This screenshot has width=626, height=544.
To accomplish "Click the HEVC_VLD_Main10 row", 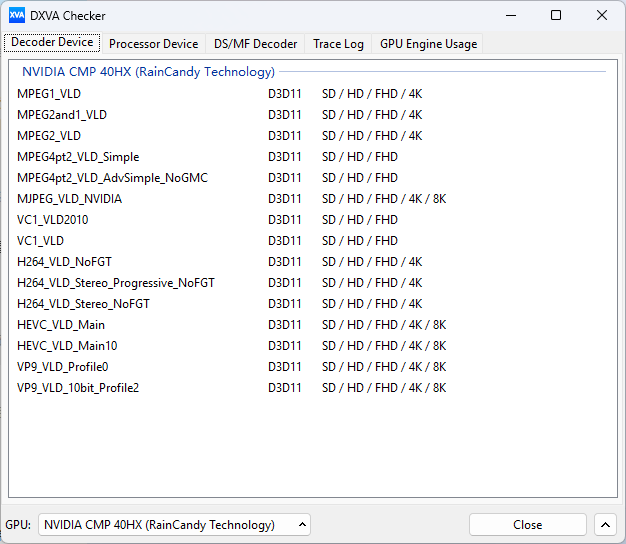I will point(67,346).
